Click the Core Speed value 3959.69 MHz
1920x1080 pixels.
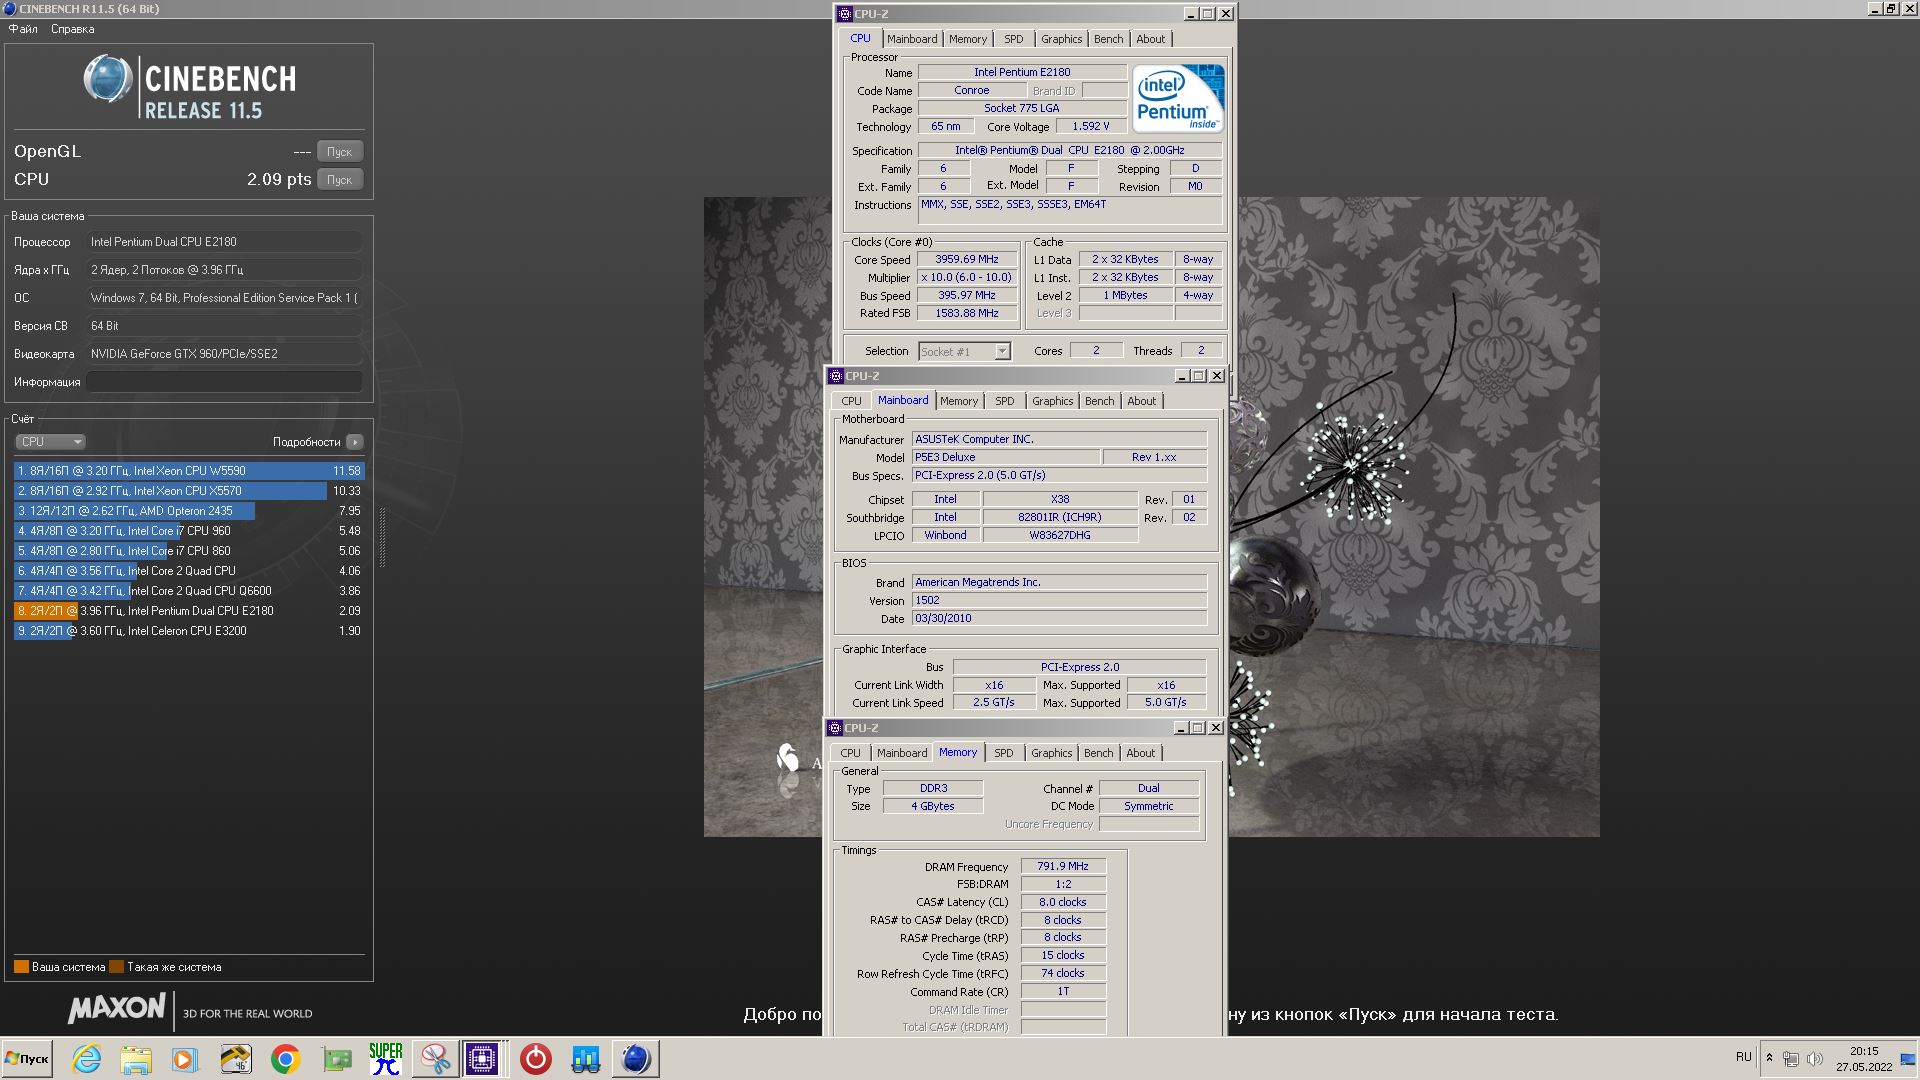966,259
